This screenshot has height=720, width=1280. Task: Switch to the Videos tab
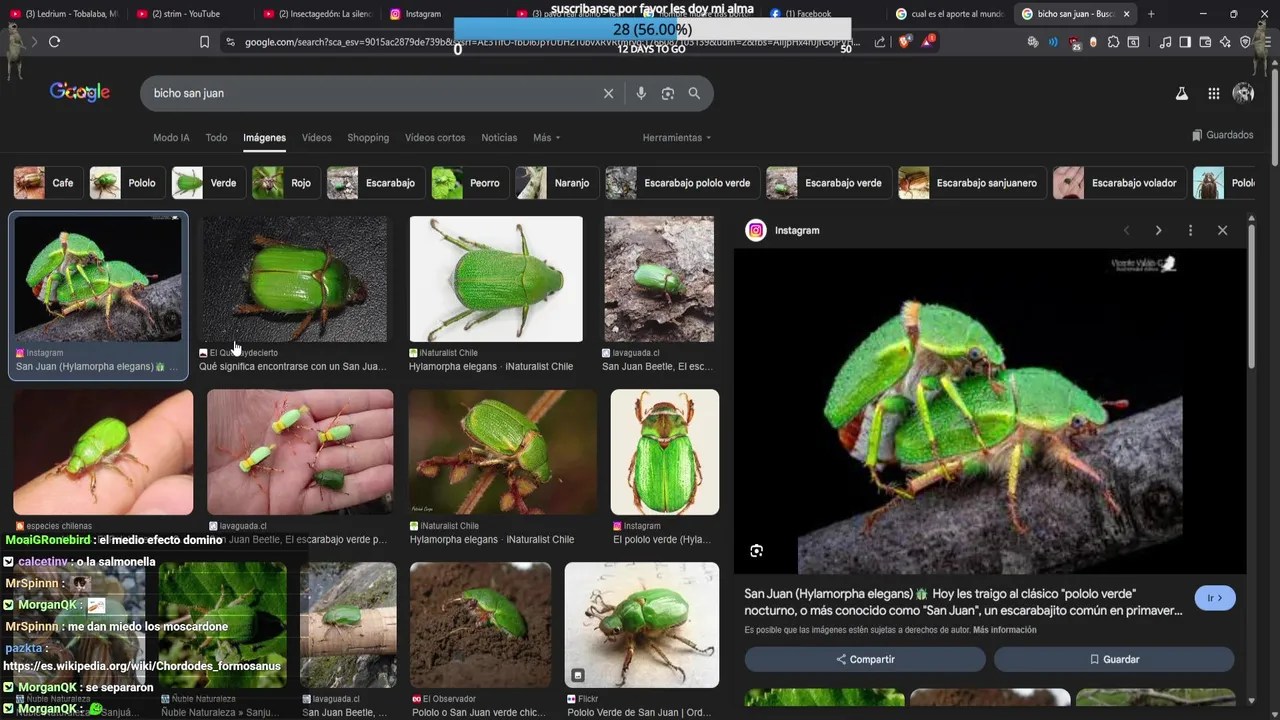316,138
